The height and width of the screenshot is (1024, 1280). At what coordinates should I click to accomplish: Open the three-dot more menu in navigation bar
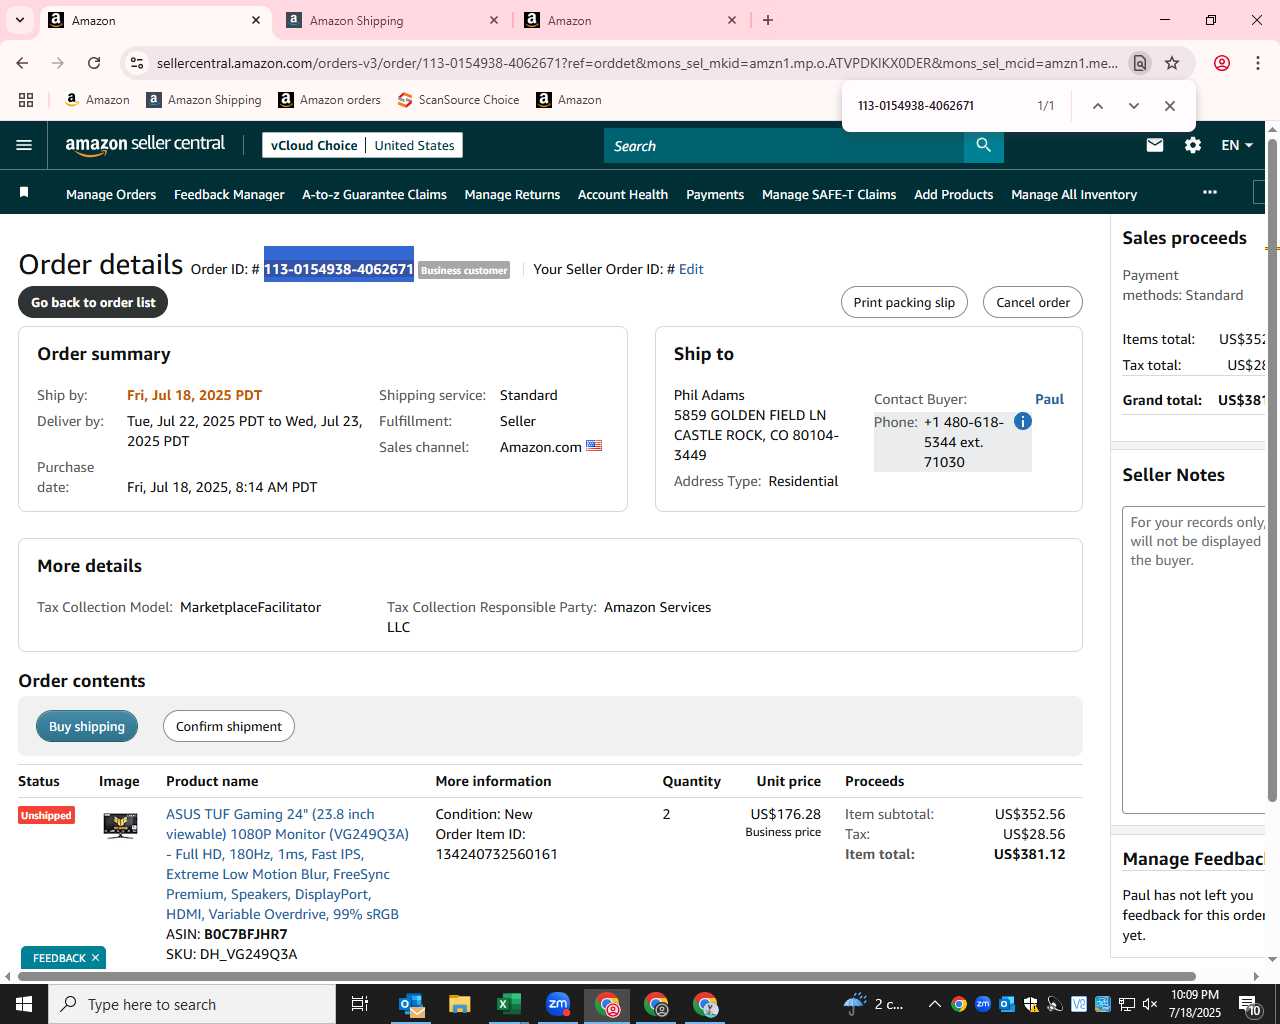tap(1210, 192)
